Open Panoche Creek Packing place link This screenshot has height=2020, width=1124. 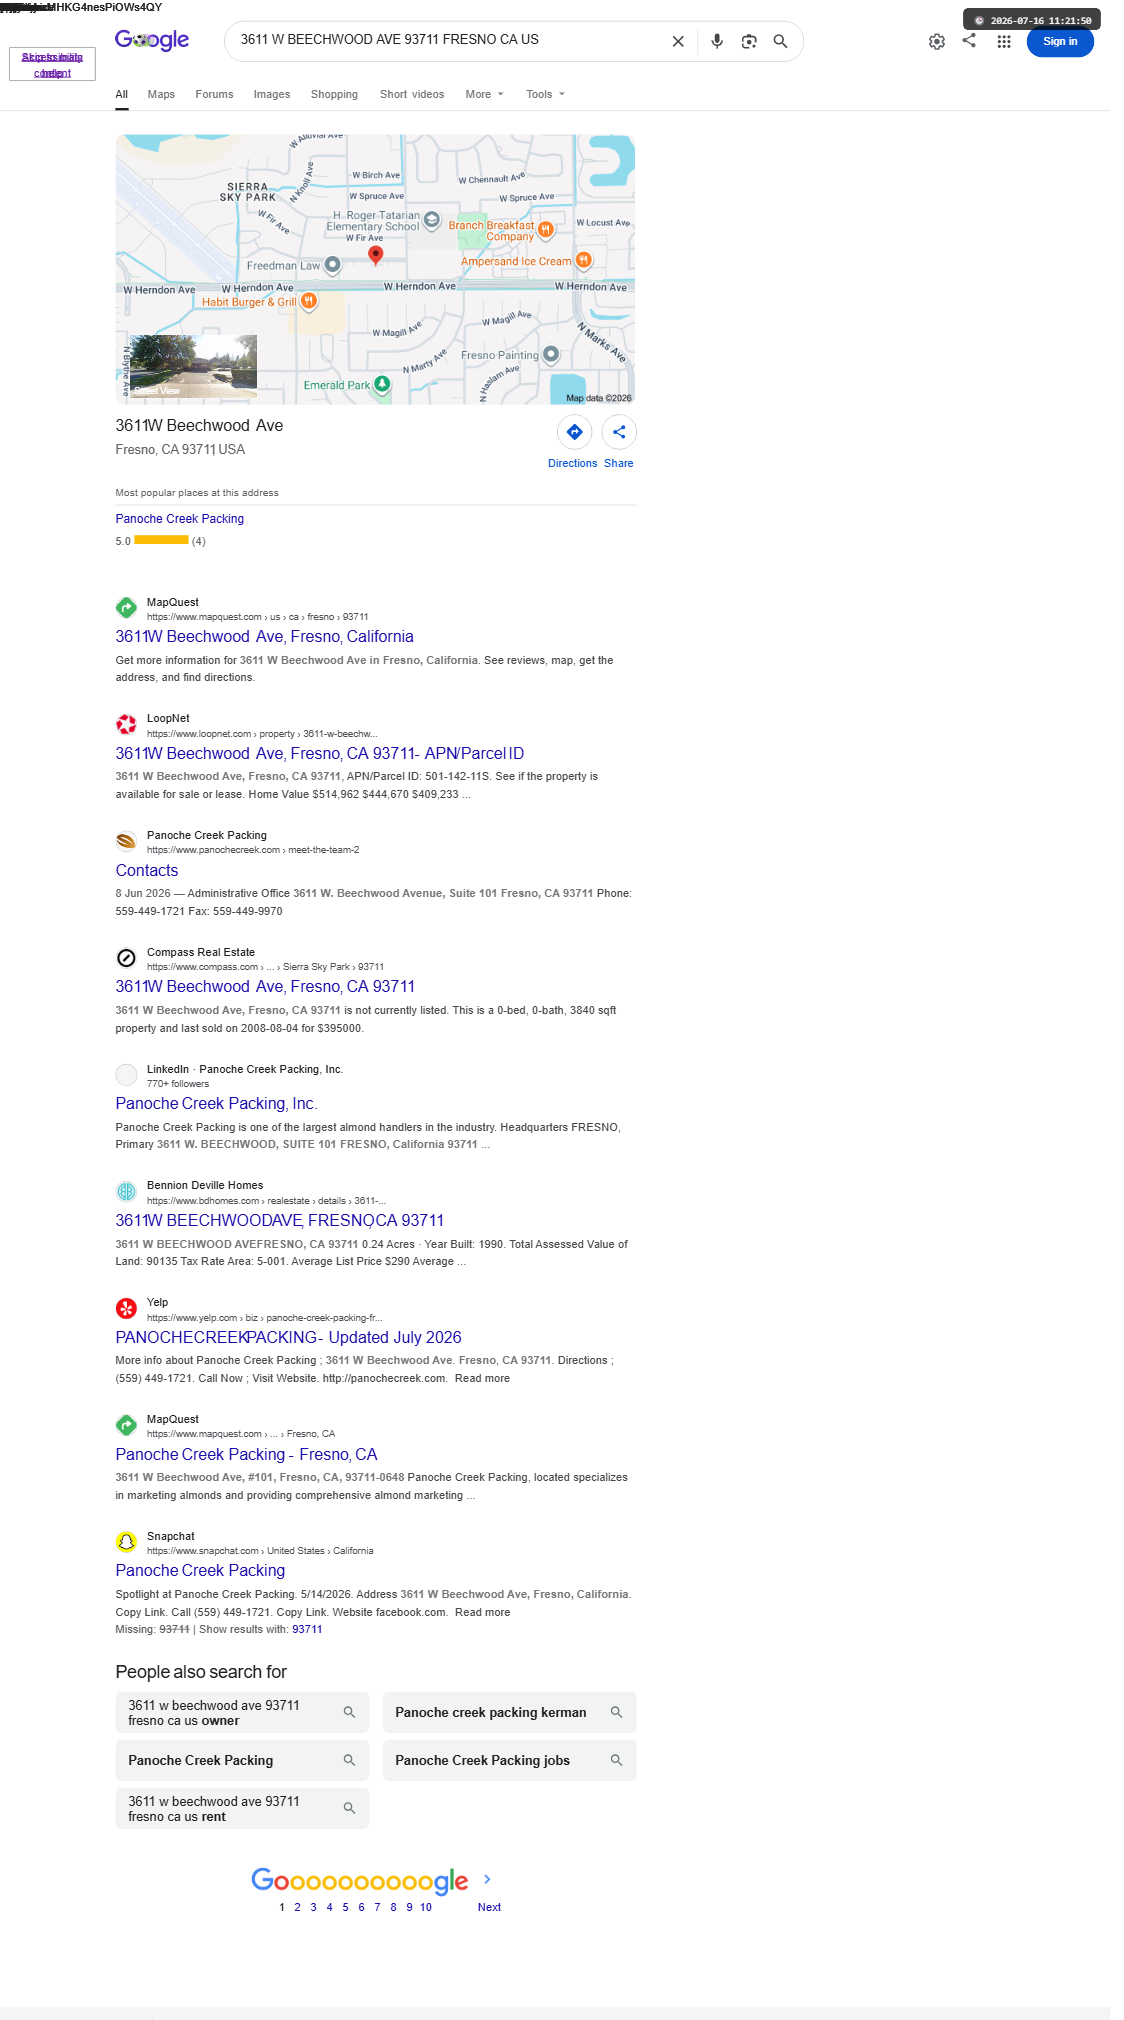(x=179, y=519)
